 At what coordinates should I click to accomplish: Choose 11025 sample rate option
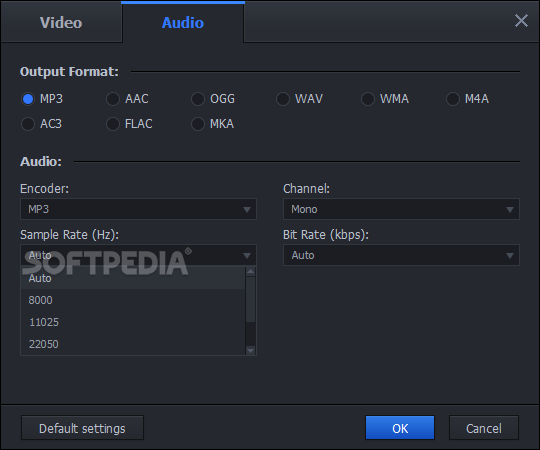coord(133,322)
